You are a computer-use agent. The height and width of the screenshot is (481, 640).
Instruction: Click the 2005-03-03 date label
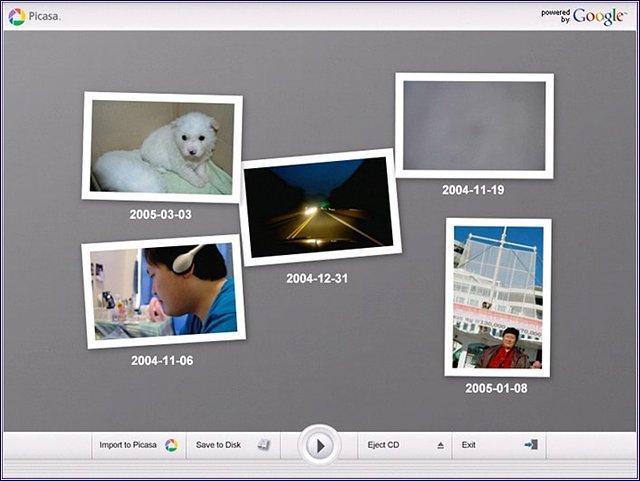160,214
